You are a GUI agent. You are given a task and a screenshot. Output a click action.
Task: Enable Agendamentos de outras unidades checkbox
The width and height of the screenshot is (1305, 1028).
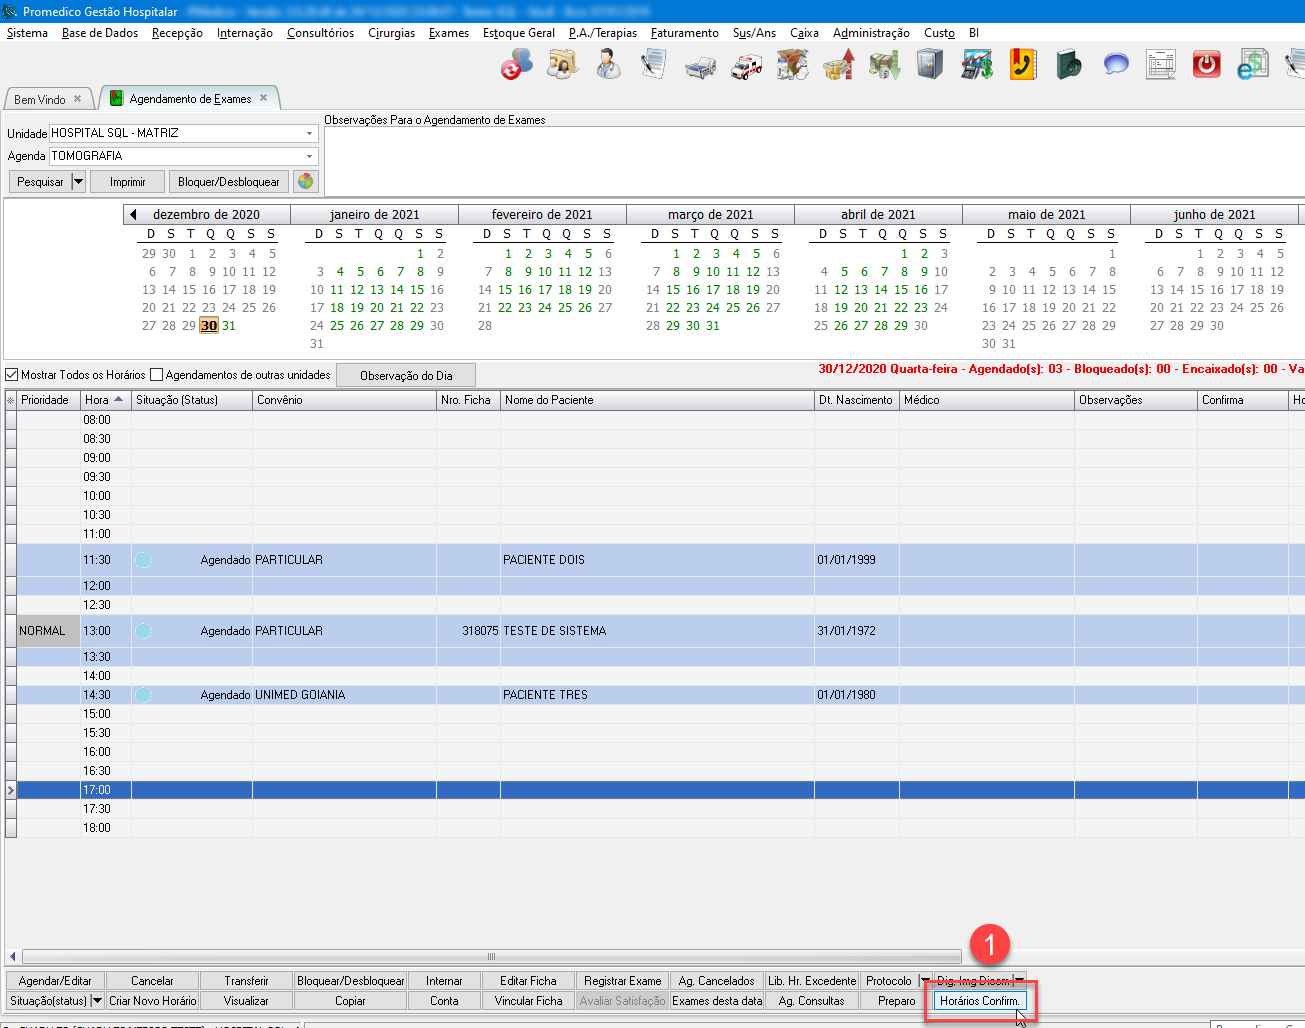(156, 375)
